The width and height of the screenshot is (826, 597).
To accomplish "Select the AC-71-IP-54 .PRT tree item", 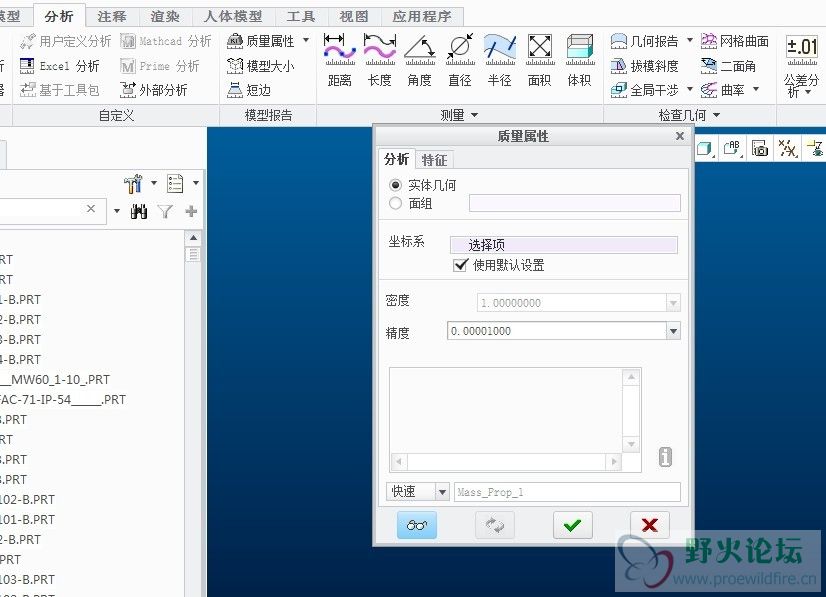I will [x=63, y=399].
